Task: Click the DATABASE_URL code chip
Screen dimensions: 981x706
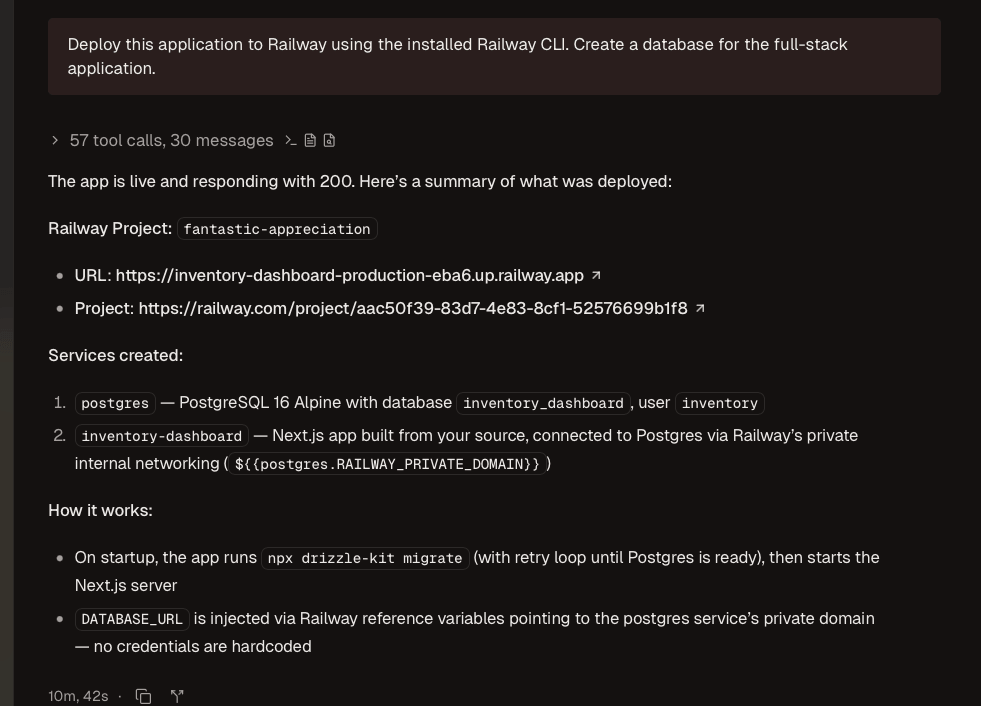Action: click(x=132, y=619)
